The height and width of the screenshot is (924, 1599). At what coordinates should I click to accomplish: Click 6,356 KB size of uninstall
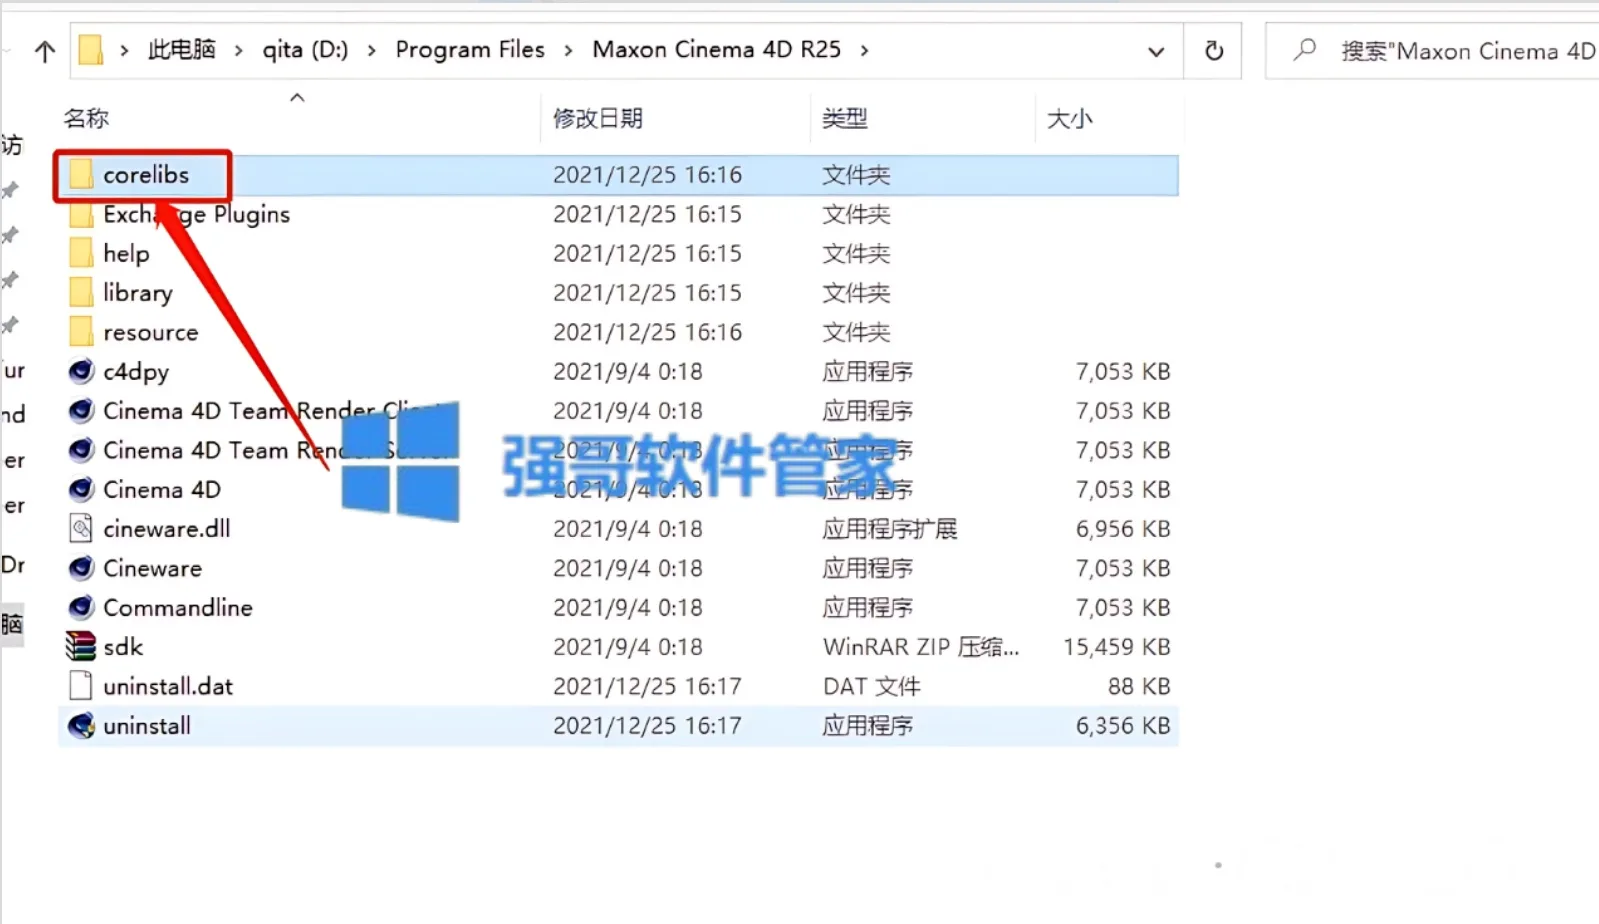point(1123,726)
